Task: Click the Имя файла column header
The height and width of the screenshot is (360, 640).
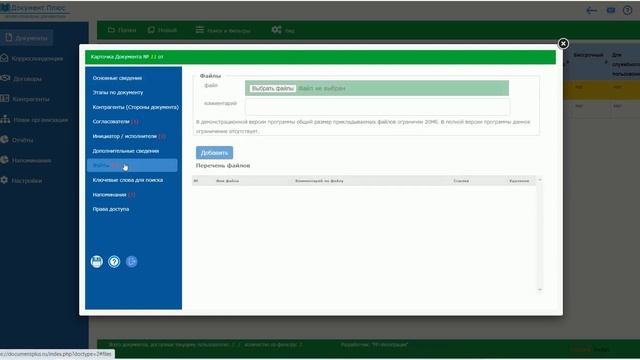Action: [x=227, y=181]
